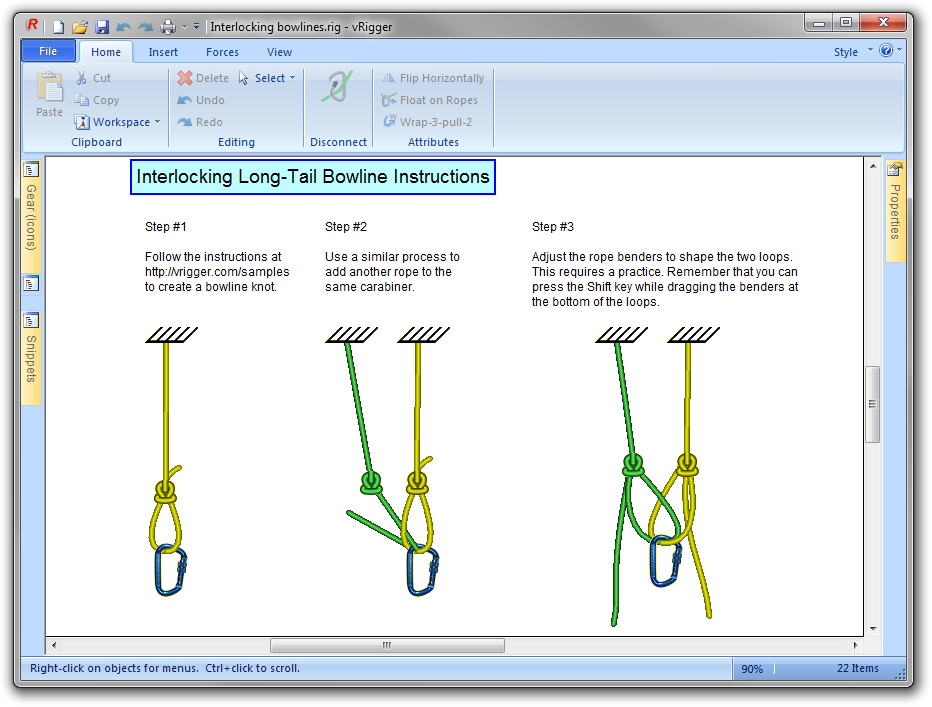The height and width of the screenshot is (707, 932).
Task: Click the 90% zoom level in status bar
Action: click(x=752, y=669)
